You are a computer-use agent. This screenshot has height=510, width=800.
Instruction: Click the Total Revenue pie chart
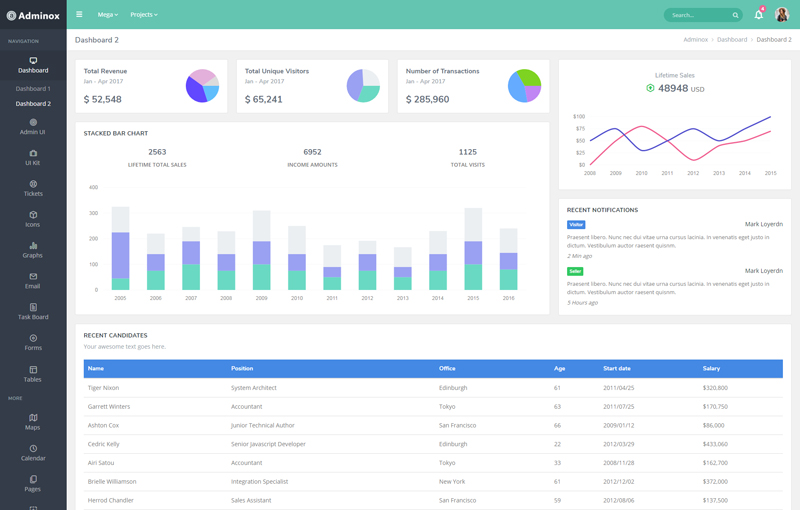(x=202, y=86)
